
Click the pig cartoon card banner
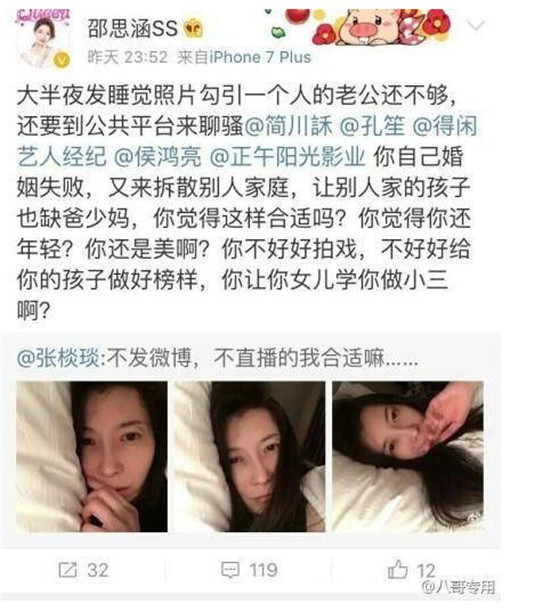coord(363,26)
